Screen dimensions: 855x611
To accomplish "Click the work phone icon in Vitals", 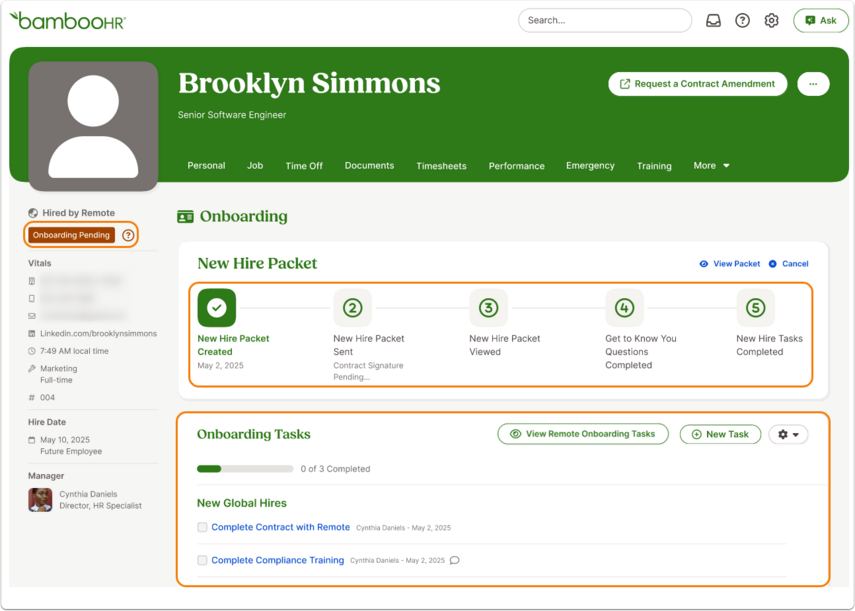I will pyautogui.click(x=32, y=281).
